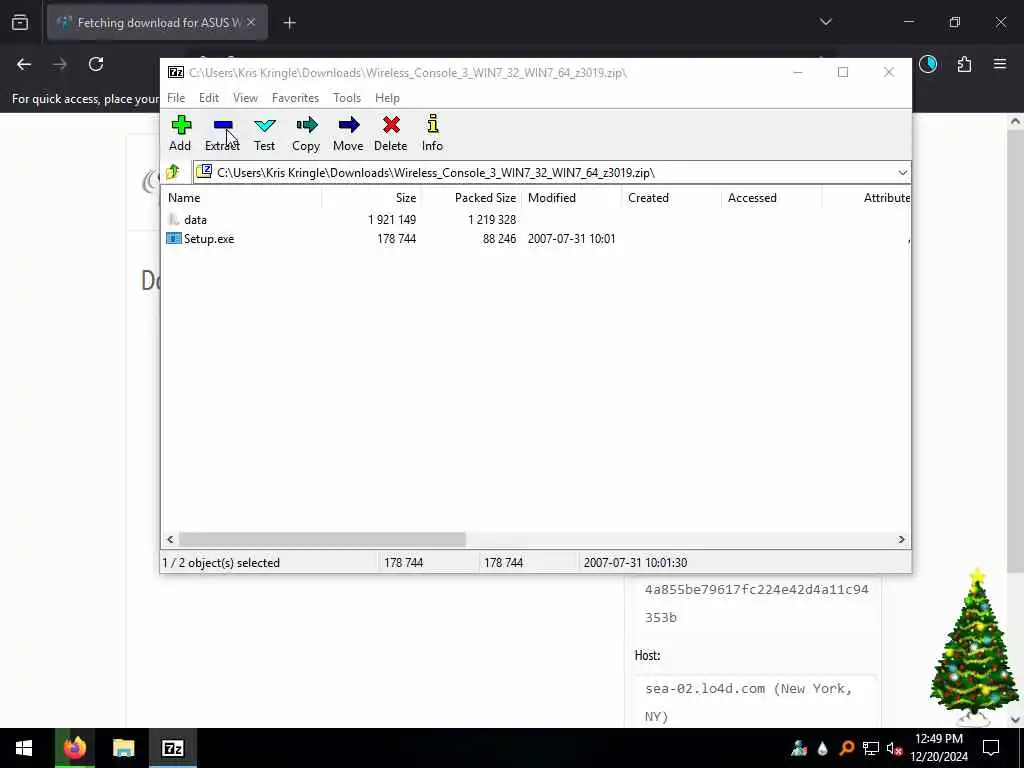1024x768 pixels.
Task: Switch to Firefox in the taskbar
Action: (x=74, y=748)
